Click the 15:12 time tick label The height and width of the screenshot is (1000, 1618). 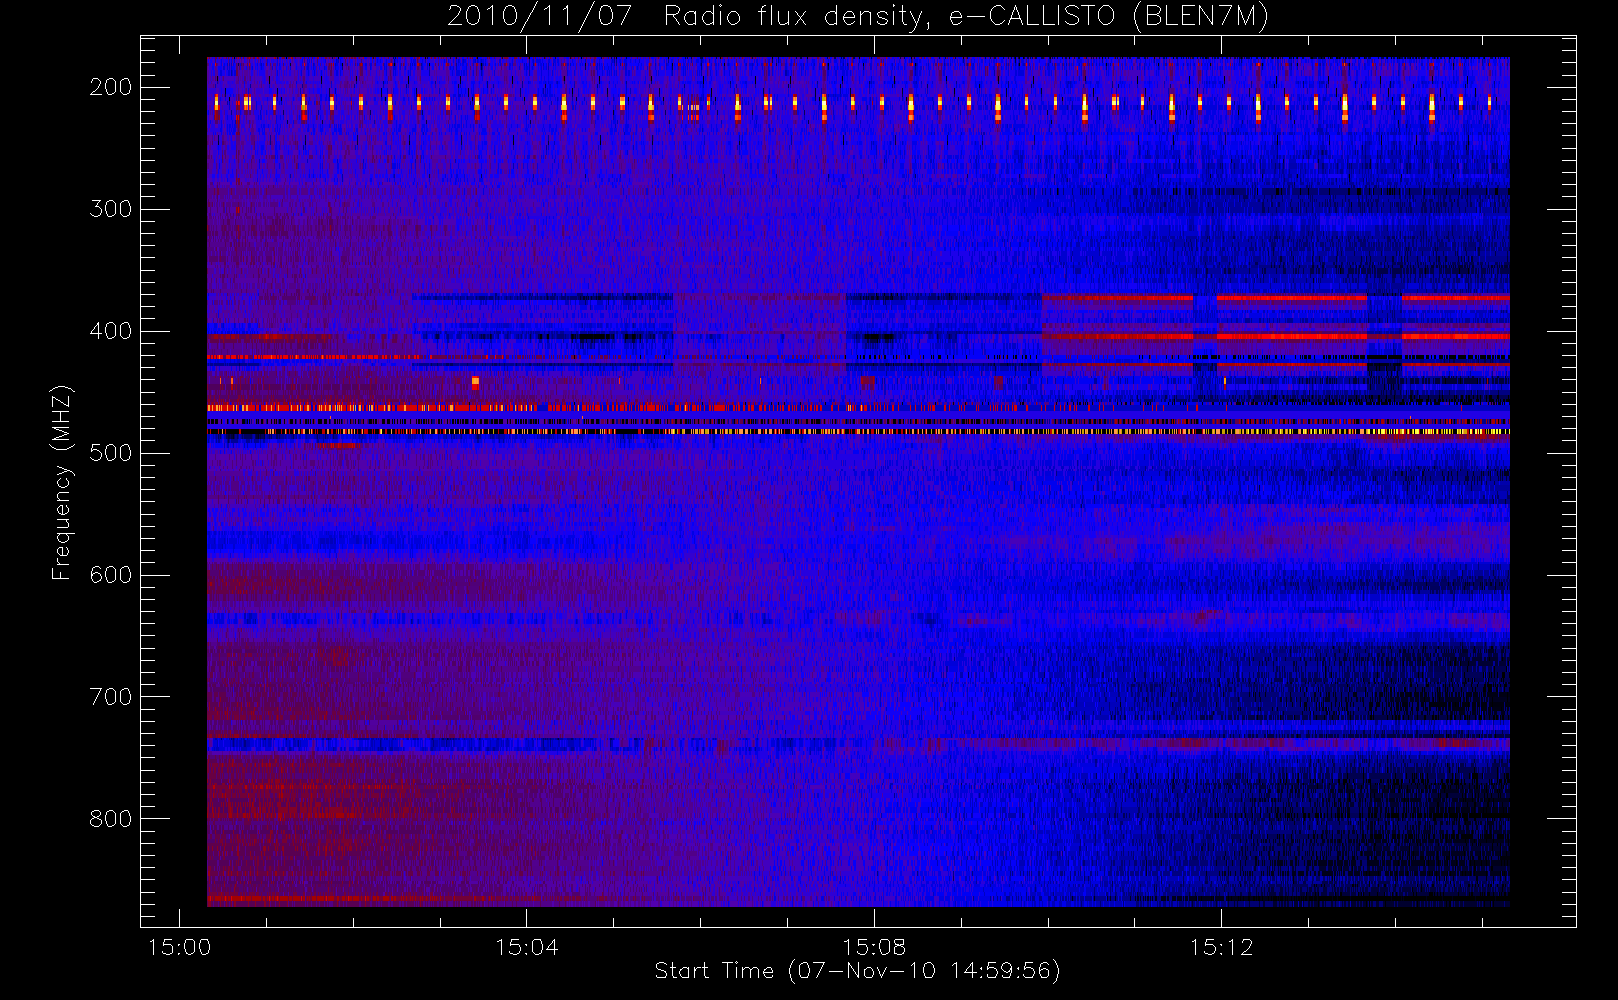tap(1221, 947)
